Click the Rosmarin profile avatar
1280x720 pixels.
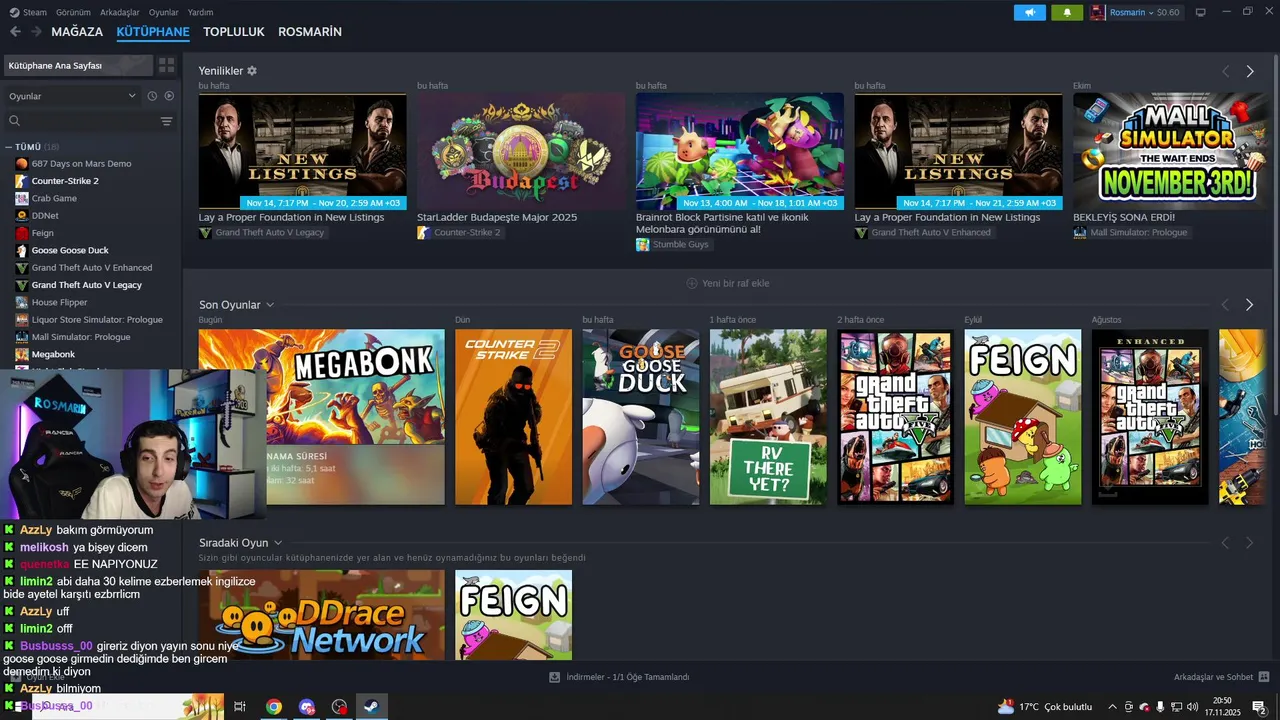tap(1098, 12)
